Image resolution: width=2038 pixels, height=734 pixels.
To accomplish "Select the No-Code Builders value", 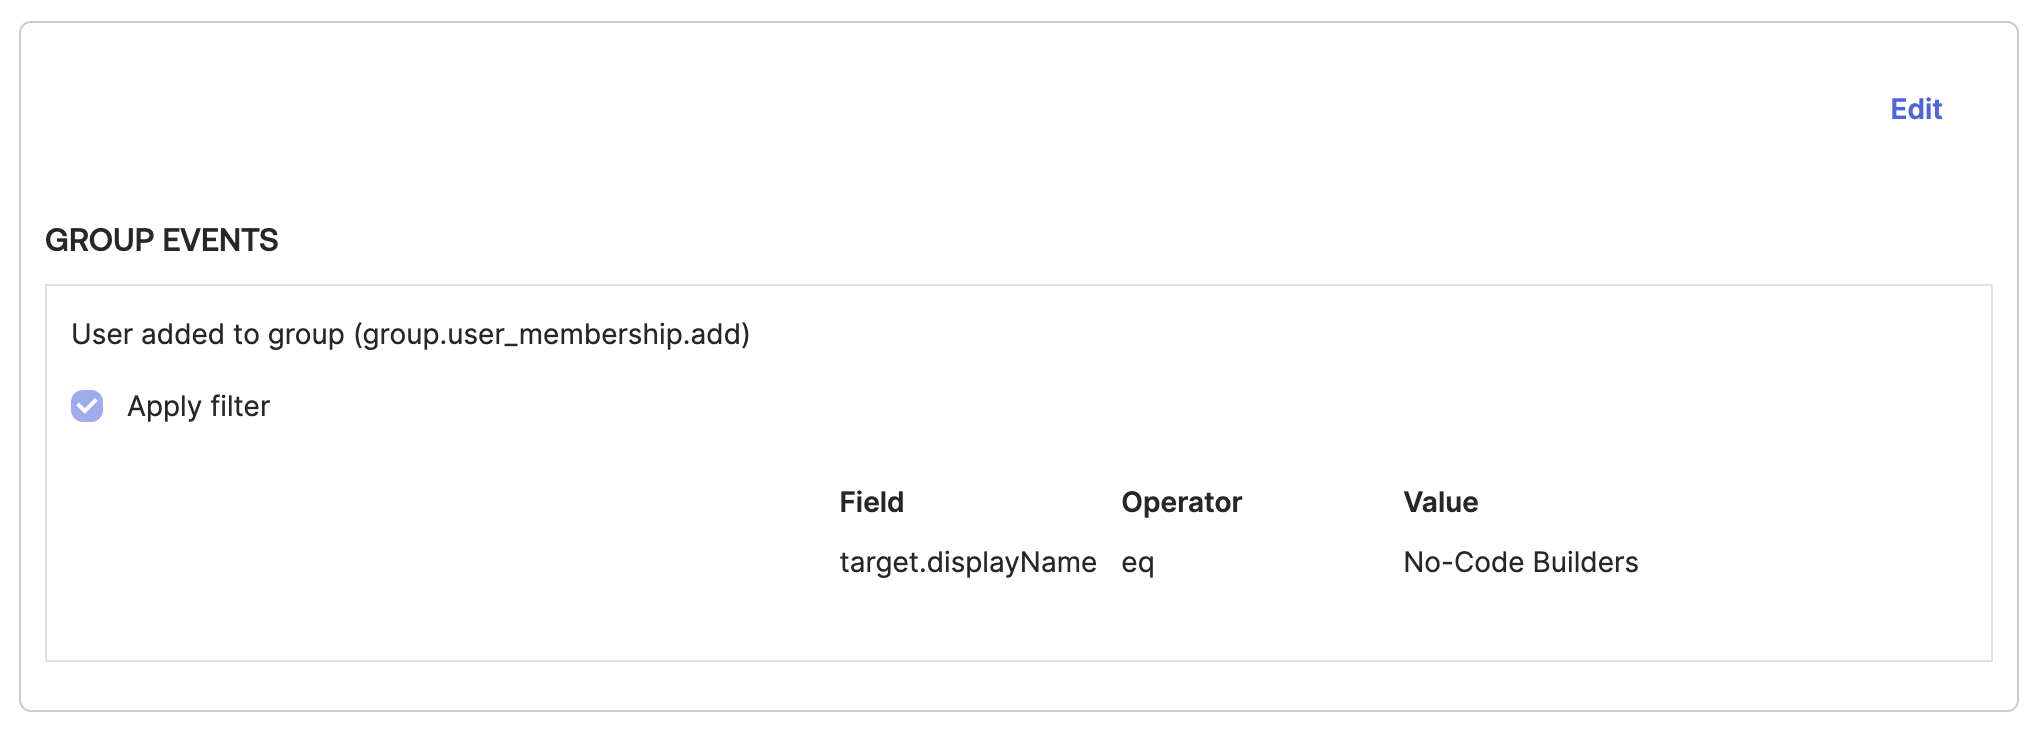I will [x=1521, y=562].
